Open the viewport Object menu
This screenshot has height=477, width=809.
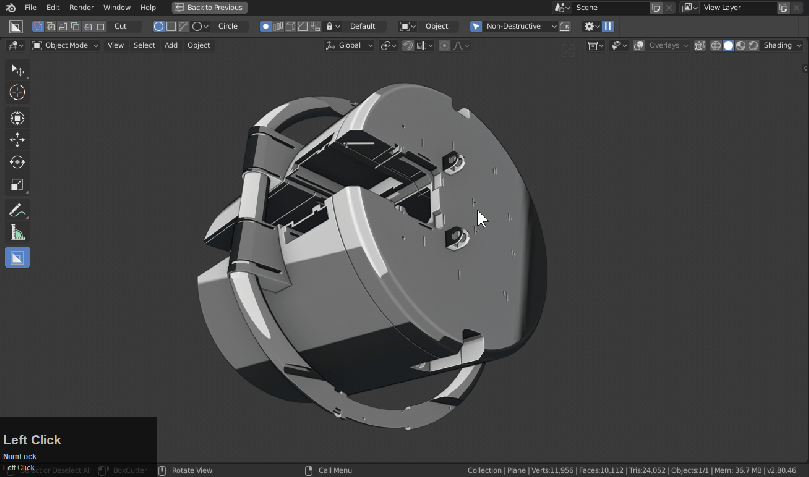click(199, 45)
